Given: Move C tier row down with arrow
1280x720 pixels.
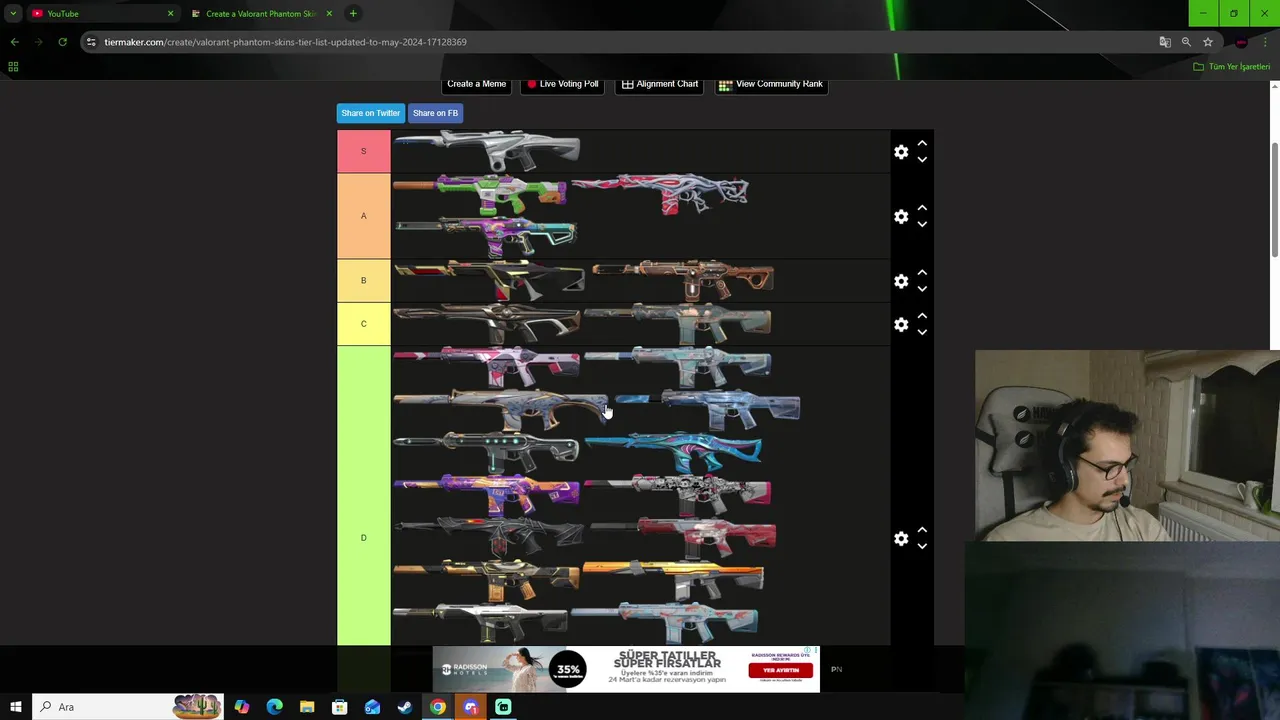Looking at the screenshot, I should point(922,331).
